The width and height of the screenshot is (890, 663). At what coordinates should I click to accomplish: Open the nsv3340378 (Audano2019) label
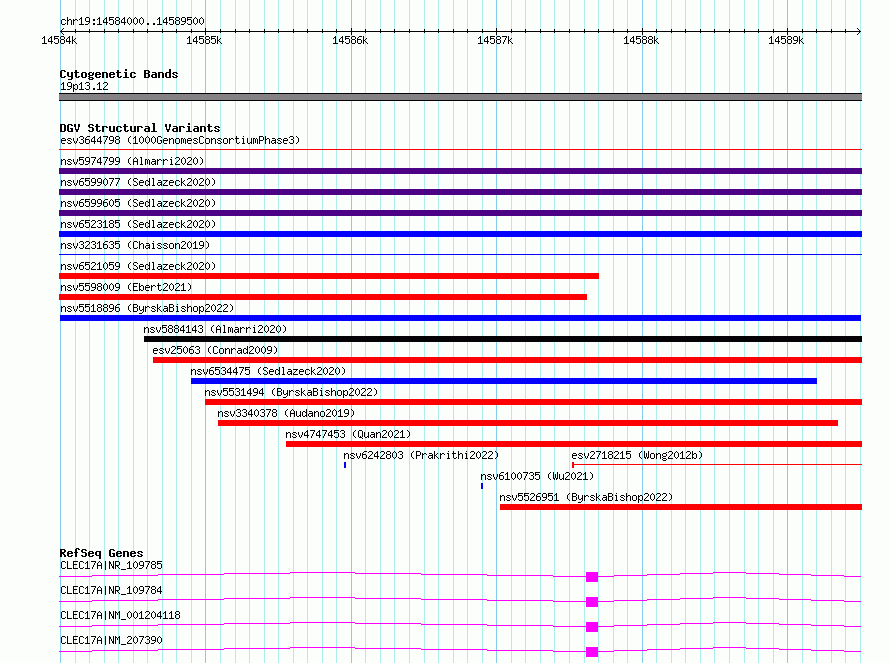[x=286, y=413]
